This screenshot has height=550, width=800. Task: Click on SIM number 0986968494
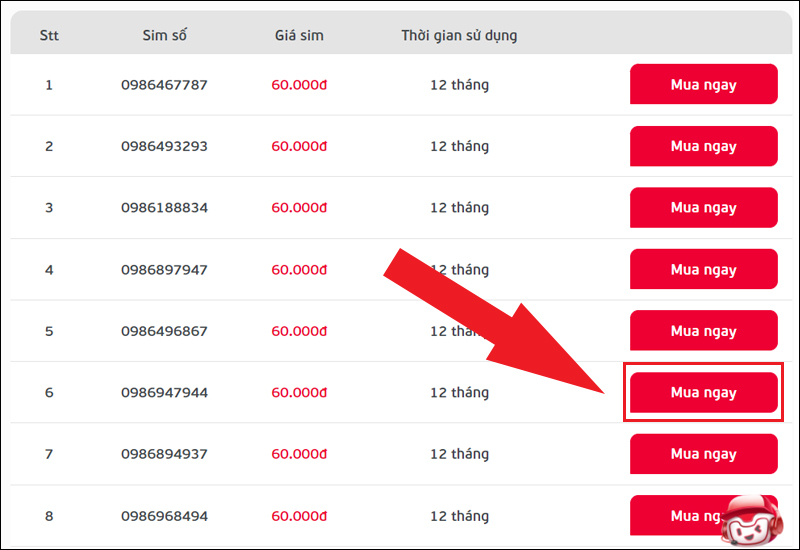pos(164,516)
